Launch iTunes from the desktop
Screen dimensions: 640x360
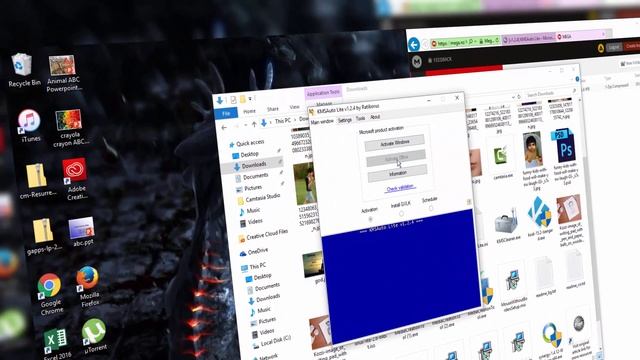point(29,126)
